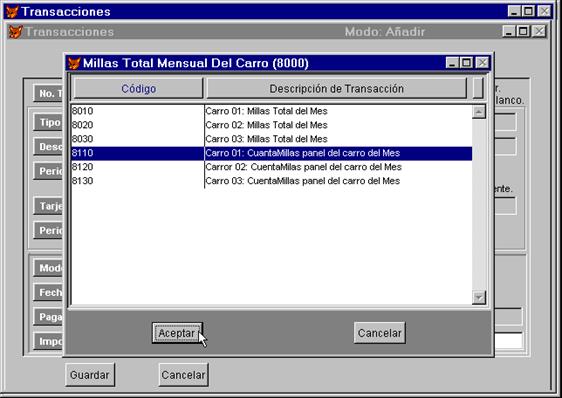The image size is (562, 398).
Task: Minimize the Millas Total Mensual dialog
Action: click(x=452, y=63)
